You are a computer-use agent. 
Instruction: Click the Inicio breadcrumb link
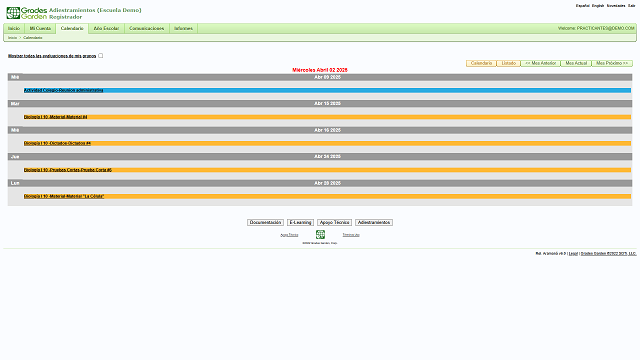click(12, 38)
